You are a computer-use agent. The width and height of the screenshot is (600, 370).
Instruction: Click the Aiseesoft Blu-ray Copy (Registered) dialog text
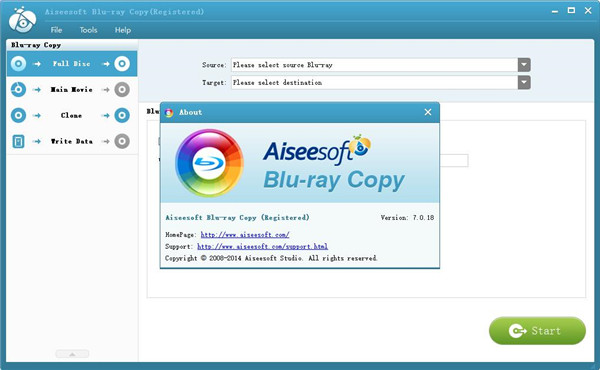click(237, 217)
